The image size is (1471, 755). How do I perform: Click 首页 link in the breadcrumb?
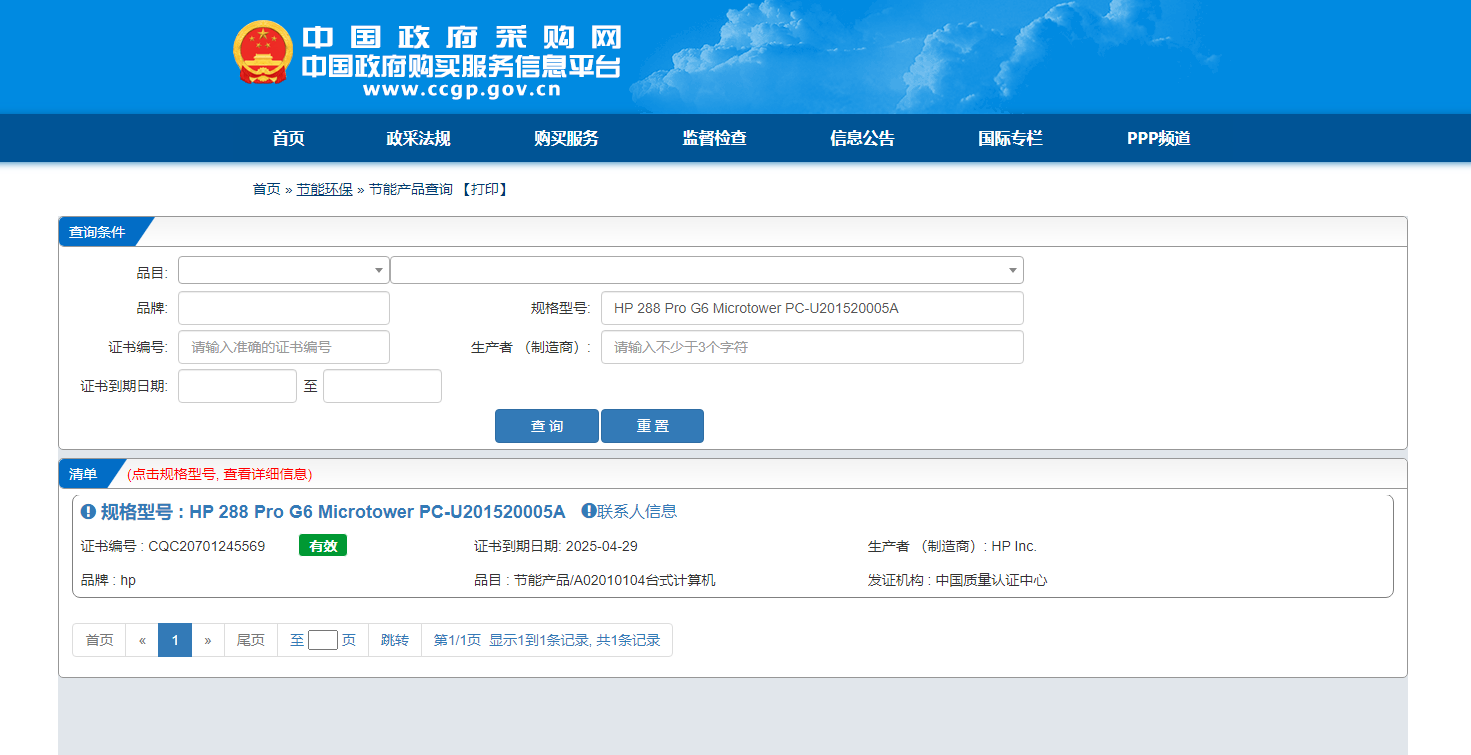266,189
